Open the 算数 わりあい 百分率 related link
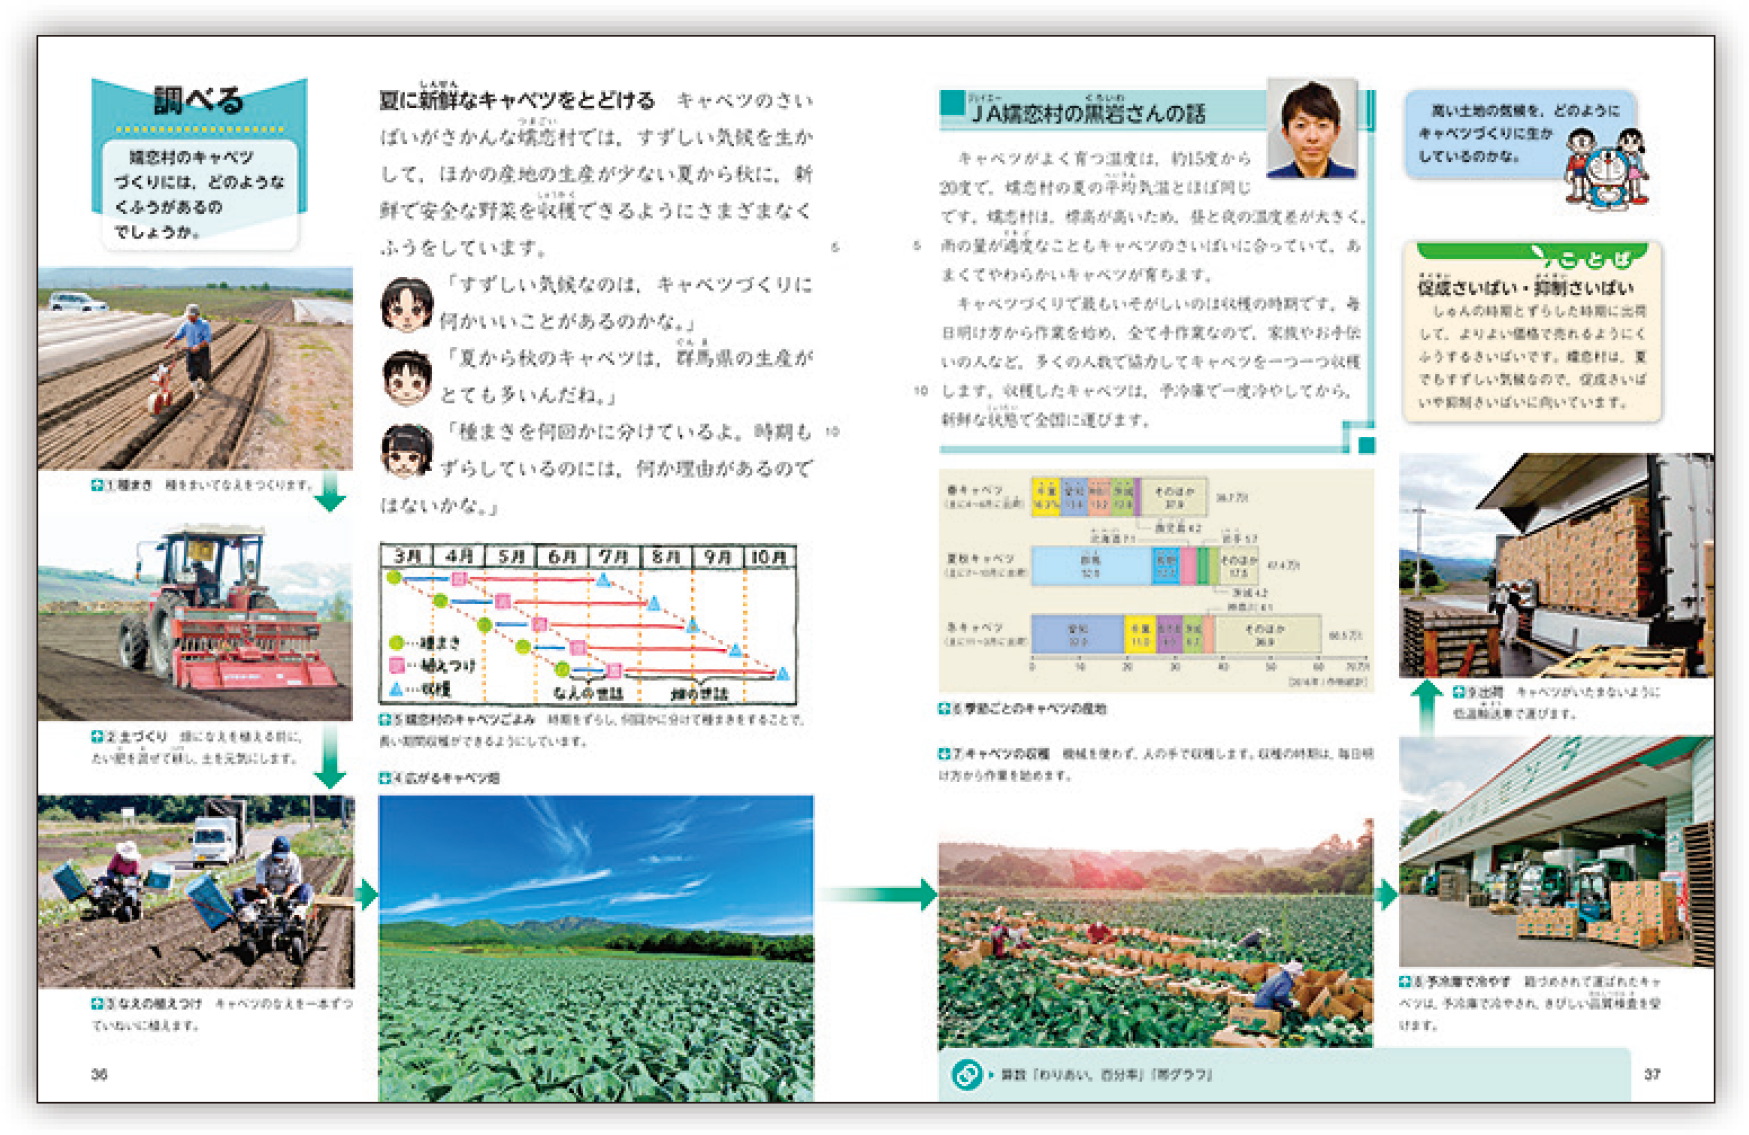 coord(1106,1075)
